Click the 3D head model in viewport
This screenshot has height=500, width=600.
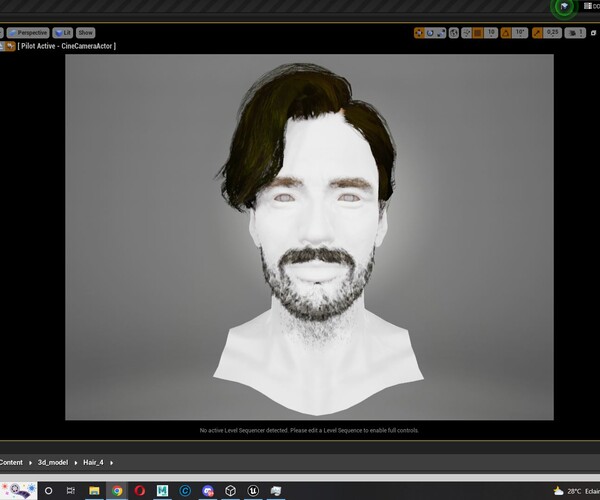click(316, 237)
